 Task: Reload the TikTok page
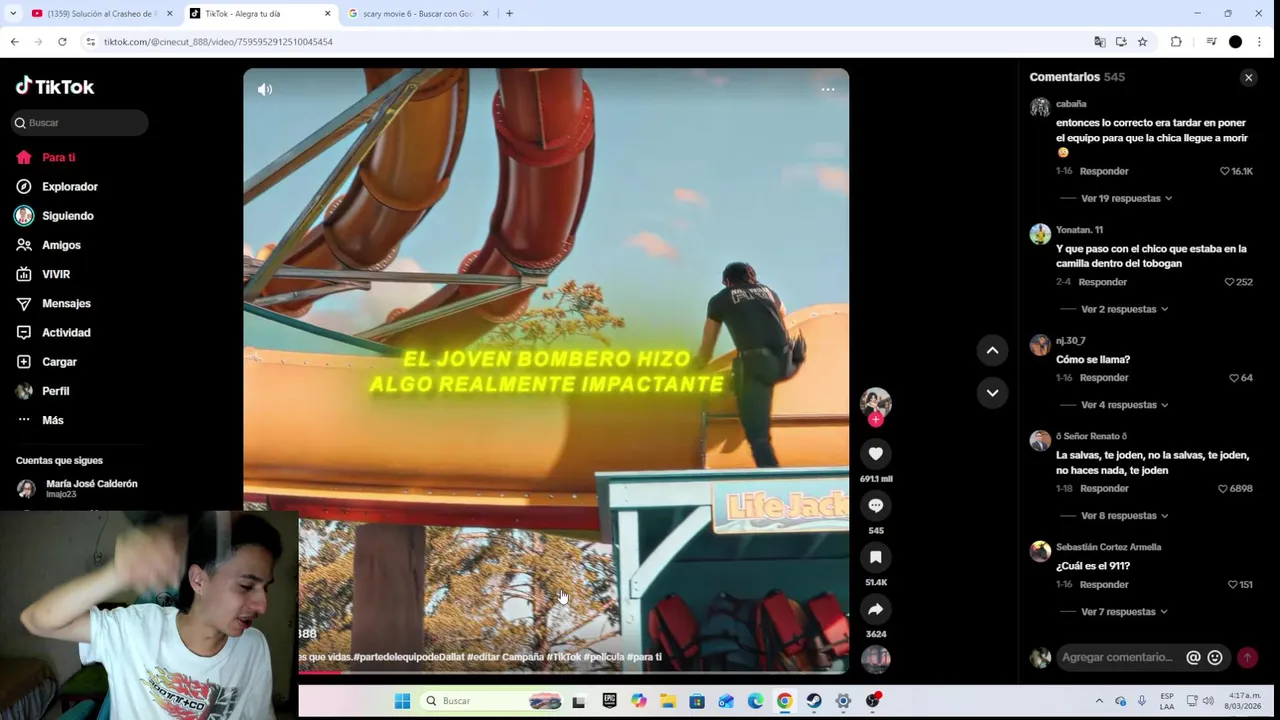(62, 42)
